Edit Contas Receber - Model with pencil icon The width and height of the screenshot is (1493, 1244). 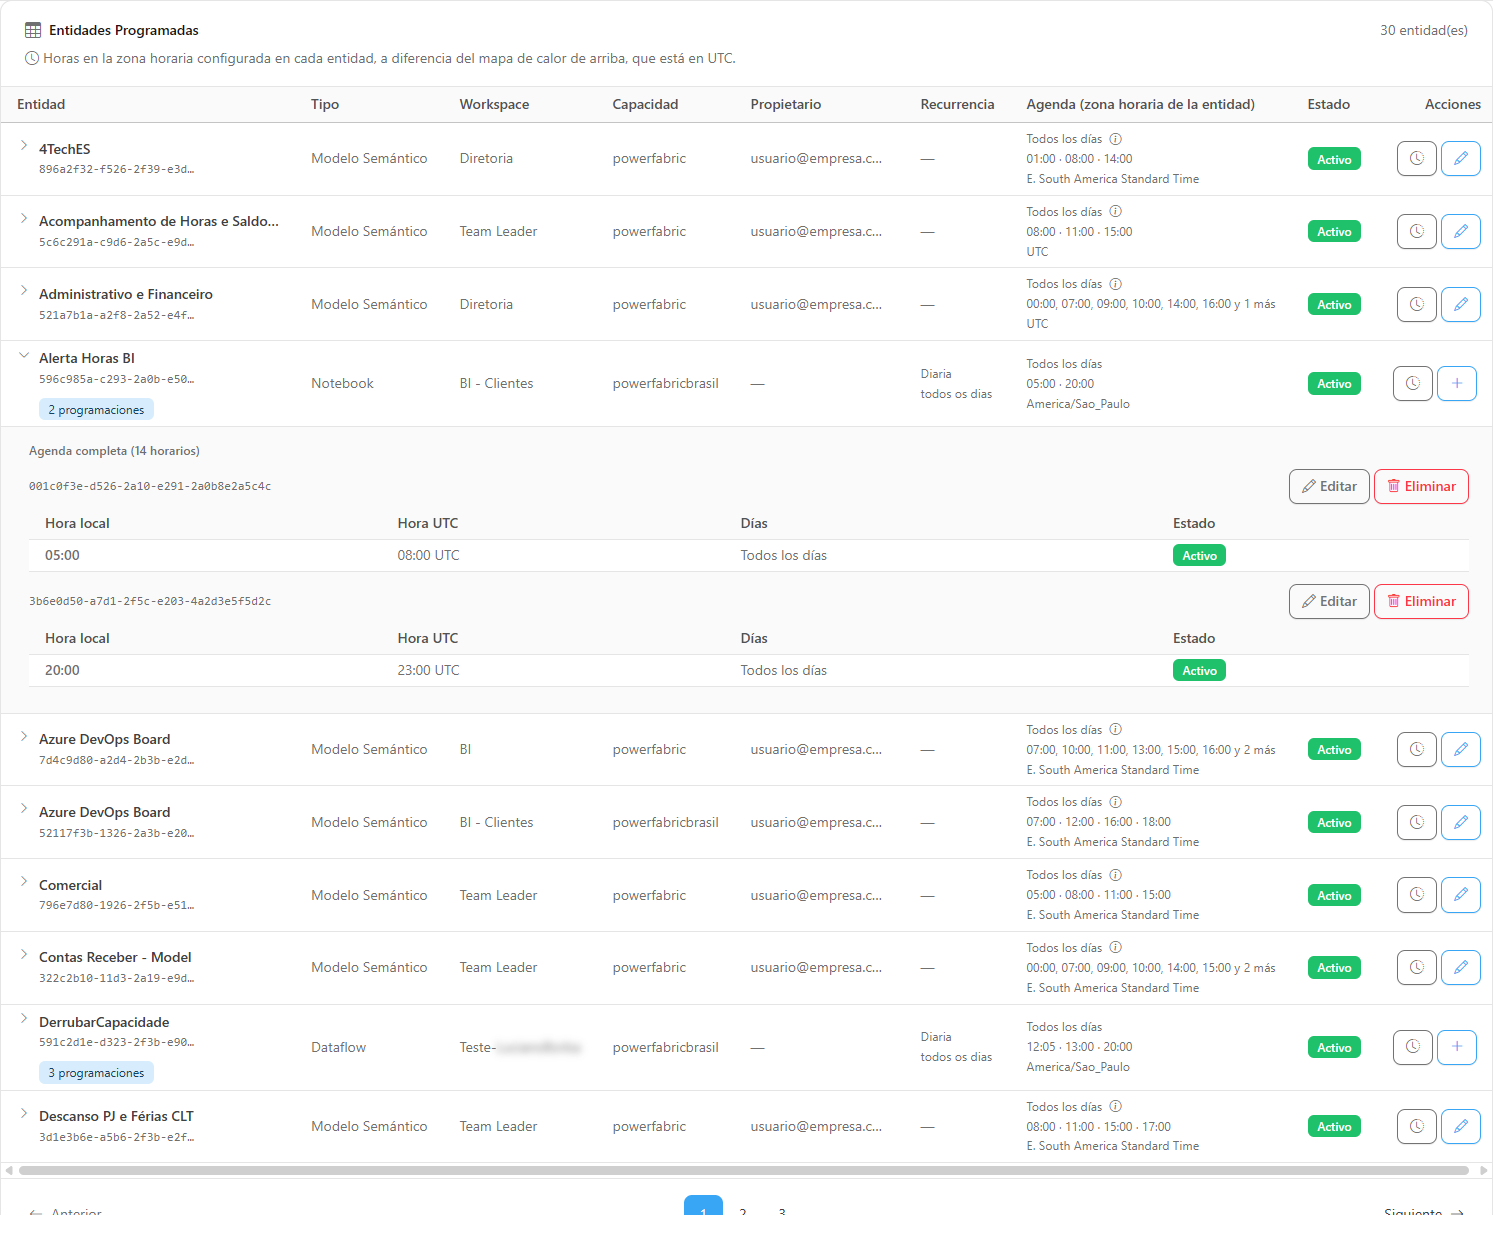coord(1460,967)
